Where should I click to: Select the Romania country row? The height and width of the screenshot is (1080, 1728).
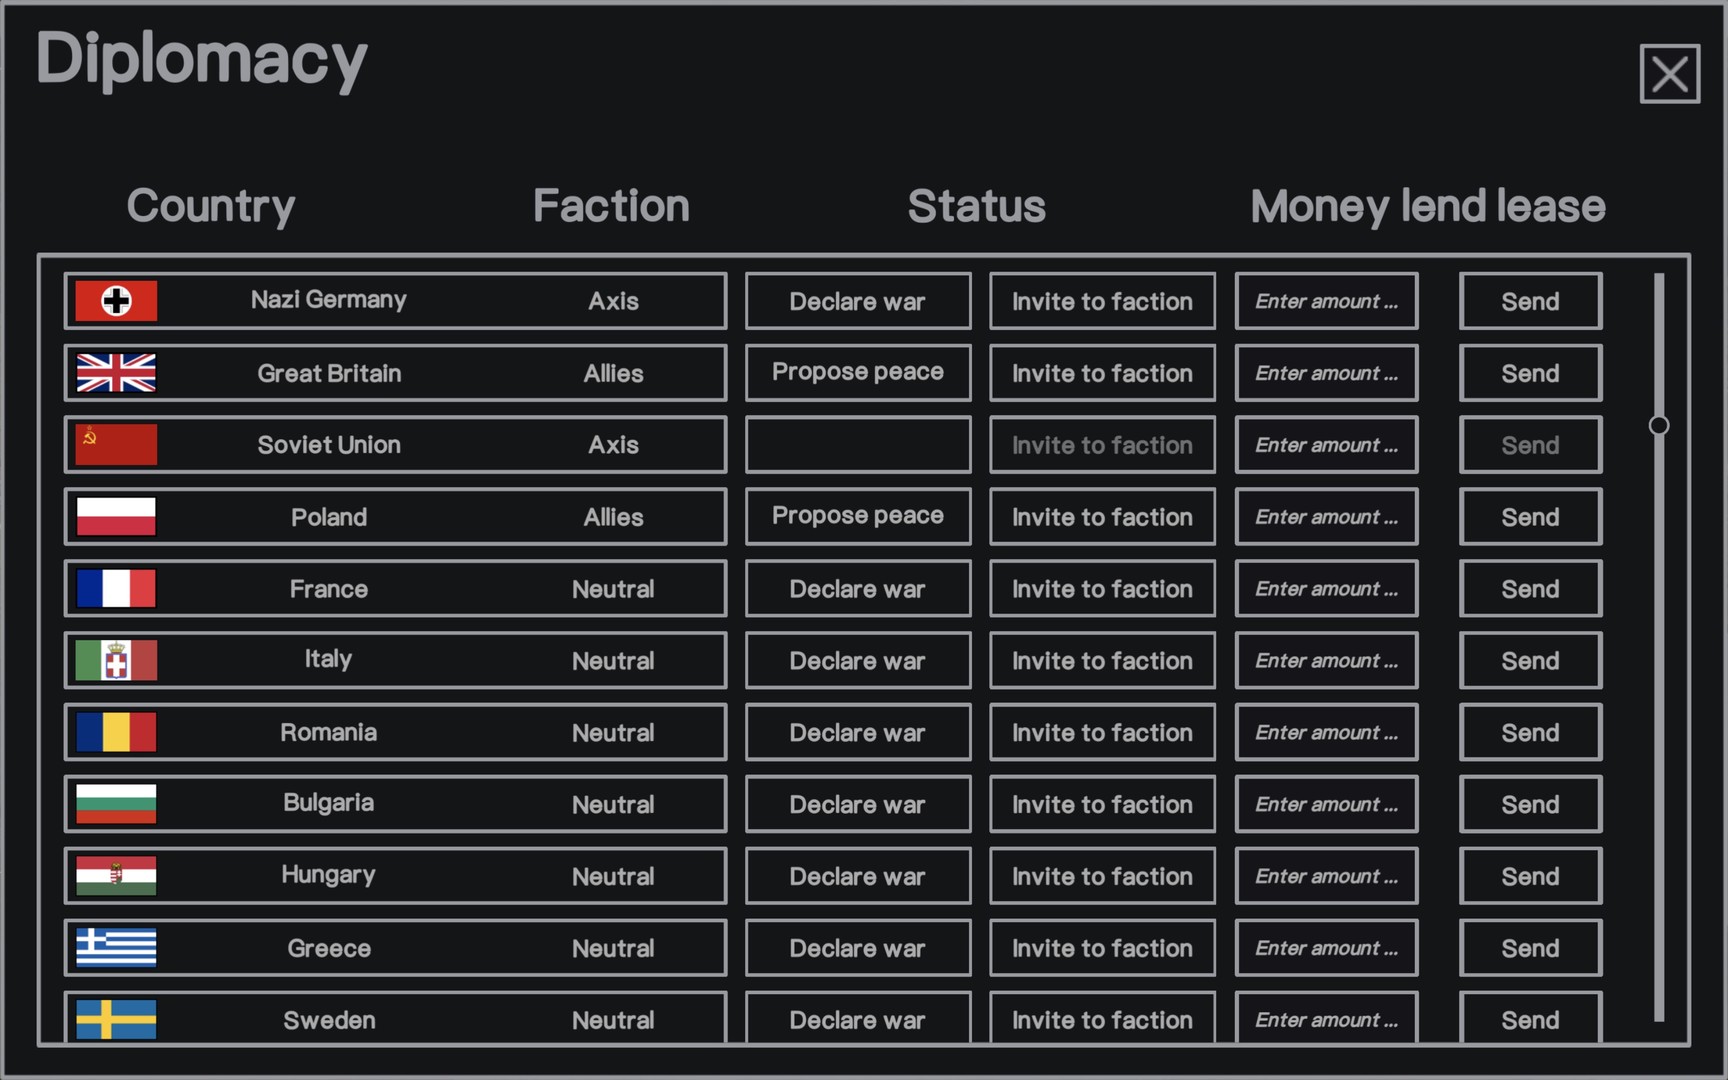[x=395, y=733]
